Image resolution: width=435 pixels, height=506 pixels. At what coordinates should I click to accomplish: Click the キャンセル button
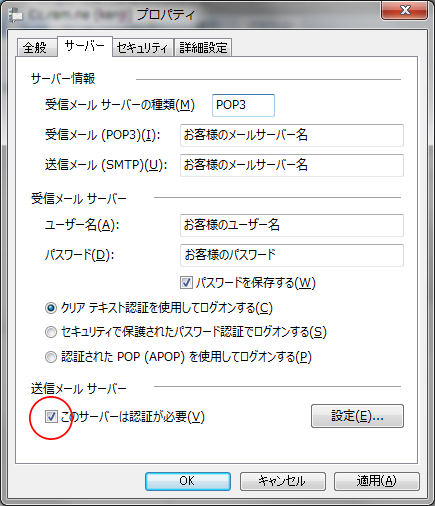[283, 481]
